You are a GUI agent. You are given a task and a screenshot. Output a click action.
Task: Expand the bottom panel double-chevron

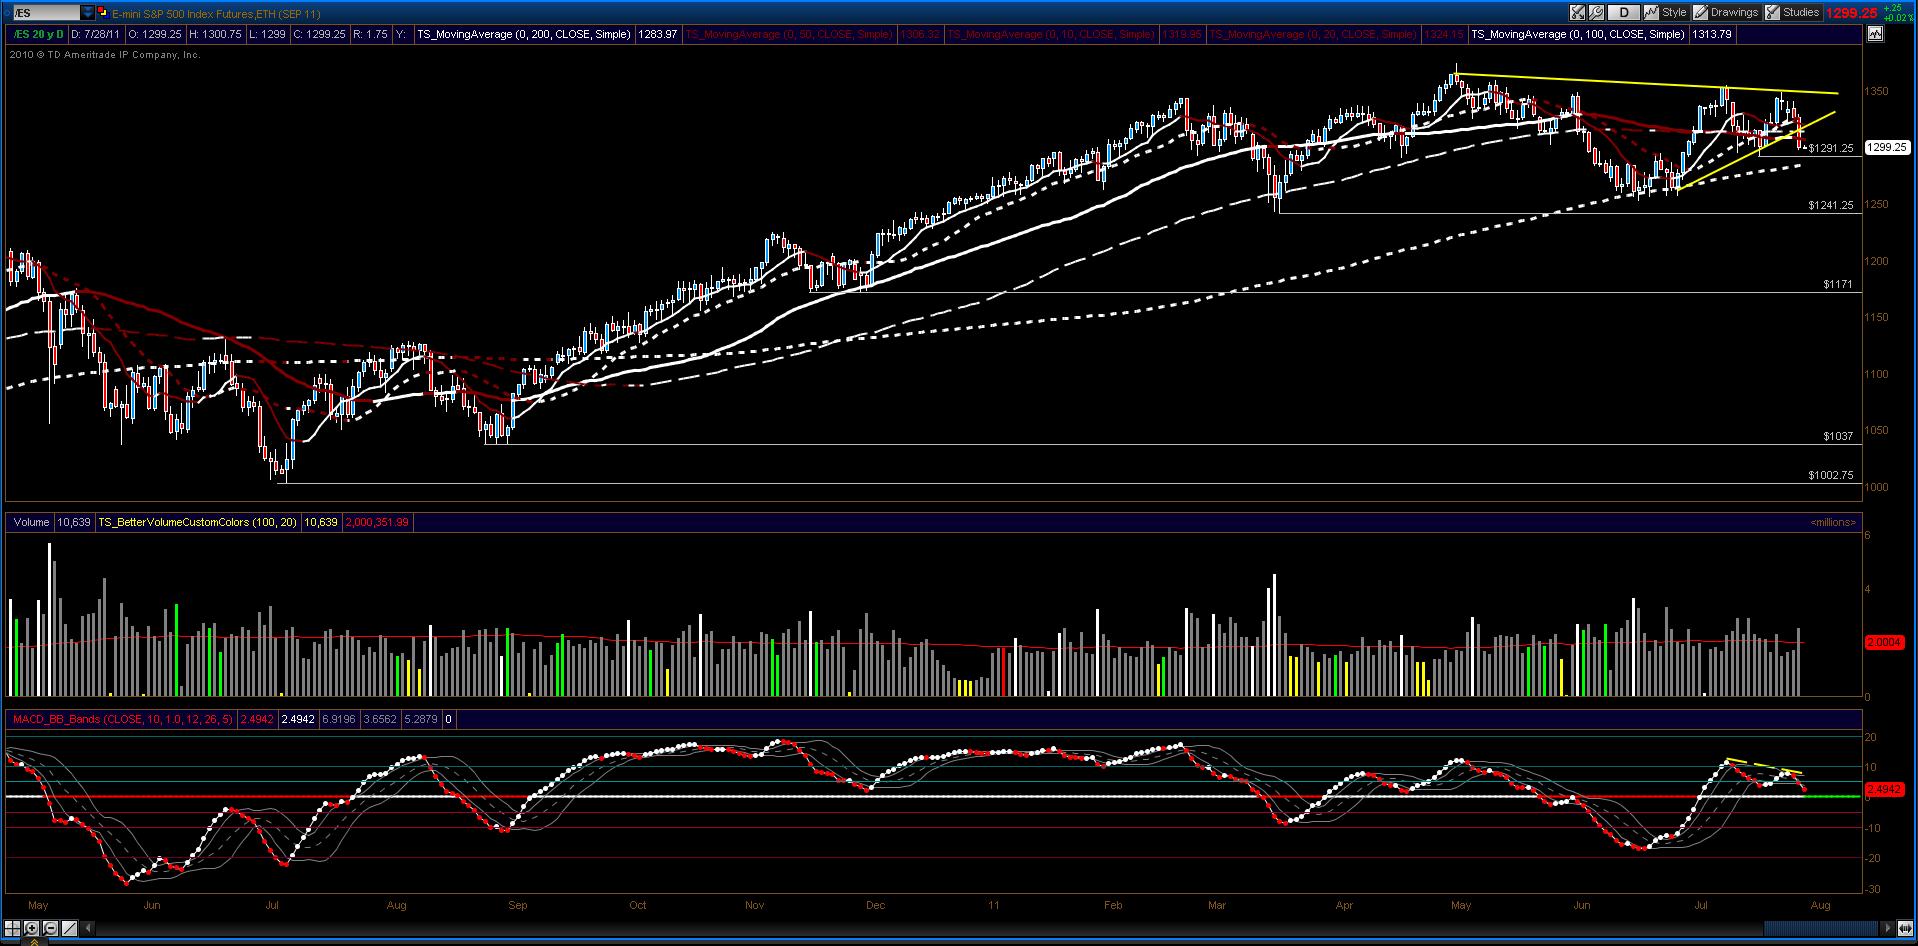34,942
